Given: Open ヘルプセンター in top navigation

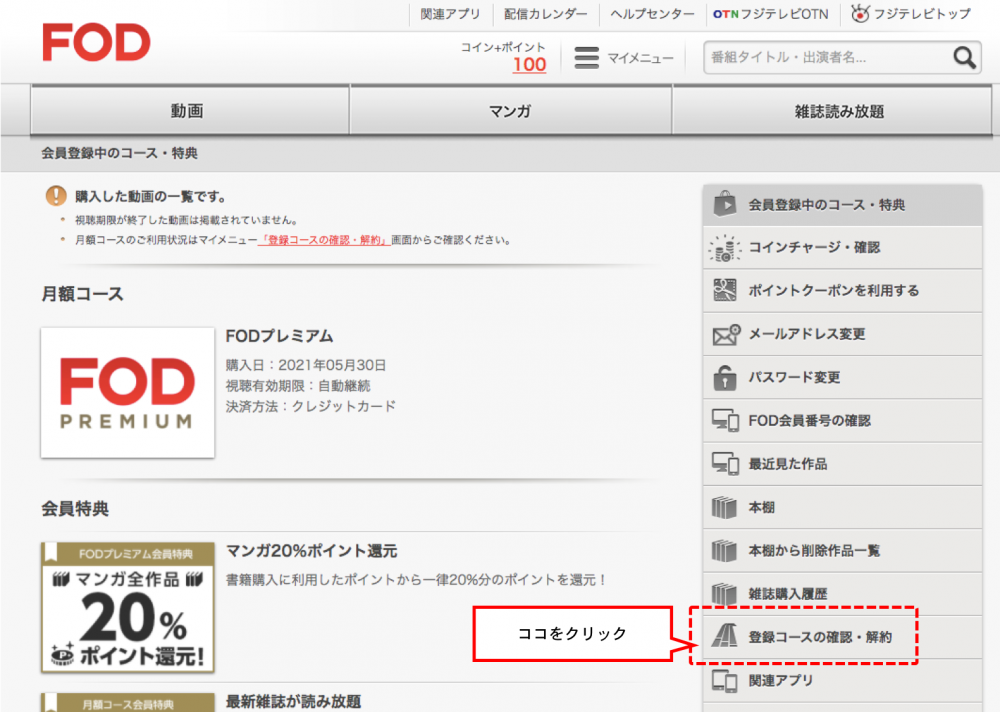Looking at the screenshot, I should click(x=652, y=14).
